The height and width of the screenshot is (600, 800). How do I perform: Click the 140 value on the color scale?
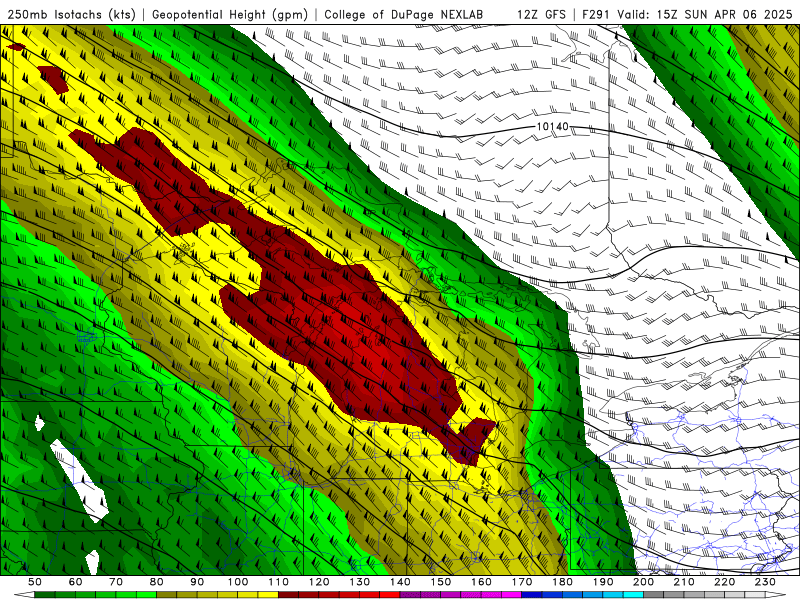pyautogui.click(x=401, y=582)
